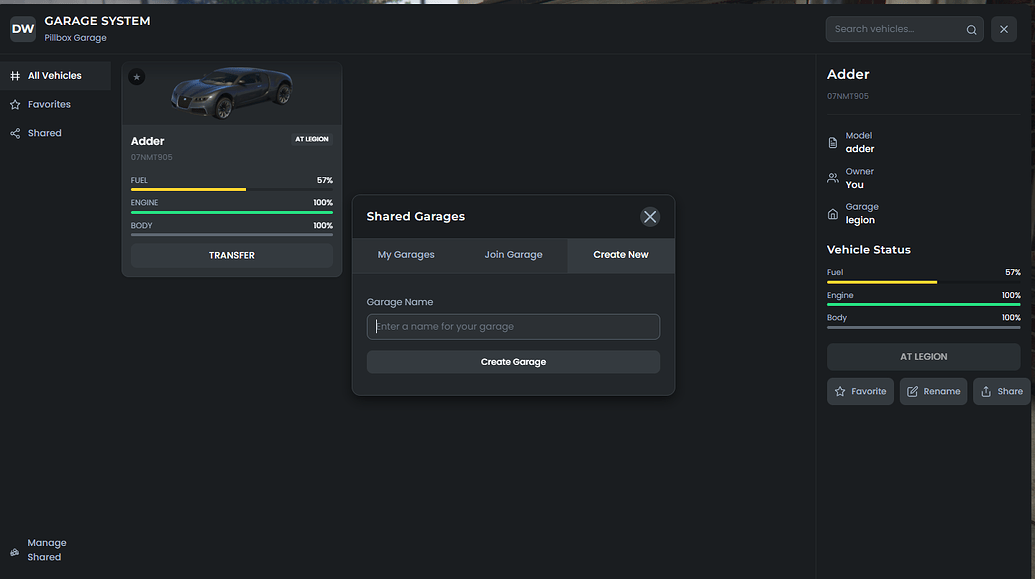Viewport: 1035px width, 579px height.
Task: Open Favorites via the star sidebar icon
Action: pyautogui.click(x=14, y=104)
